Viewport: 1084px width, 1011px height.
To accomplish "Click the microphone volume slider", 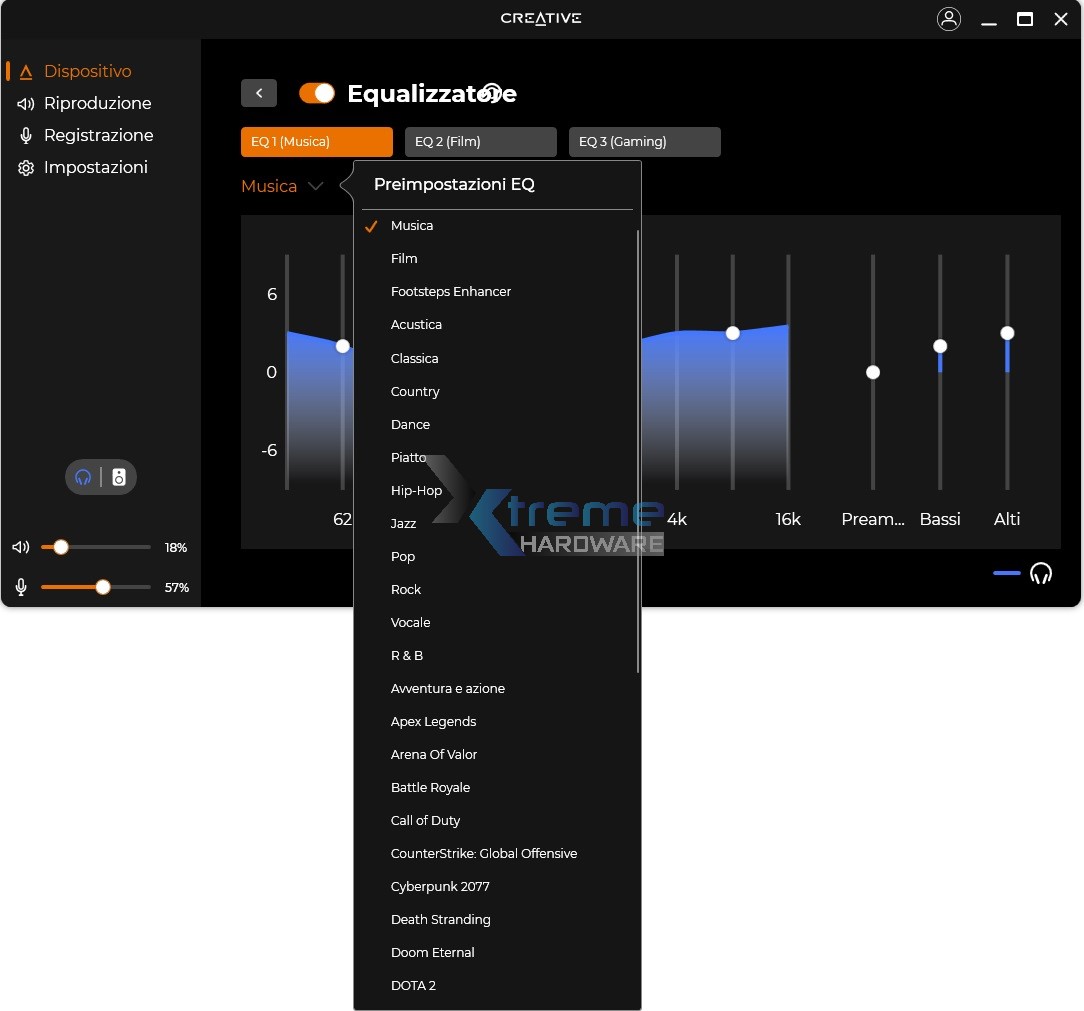I will tap(101, 587).
